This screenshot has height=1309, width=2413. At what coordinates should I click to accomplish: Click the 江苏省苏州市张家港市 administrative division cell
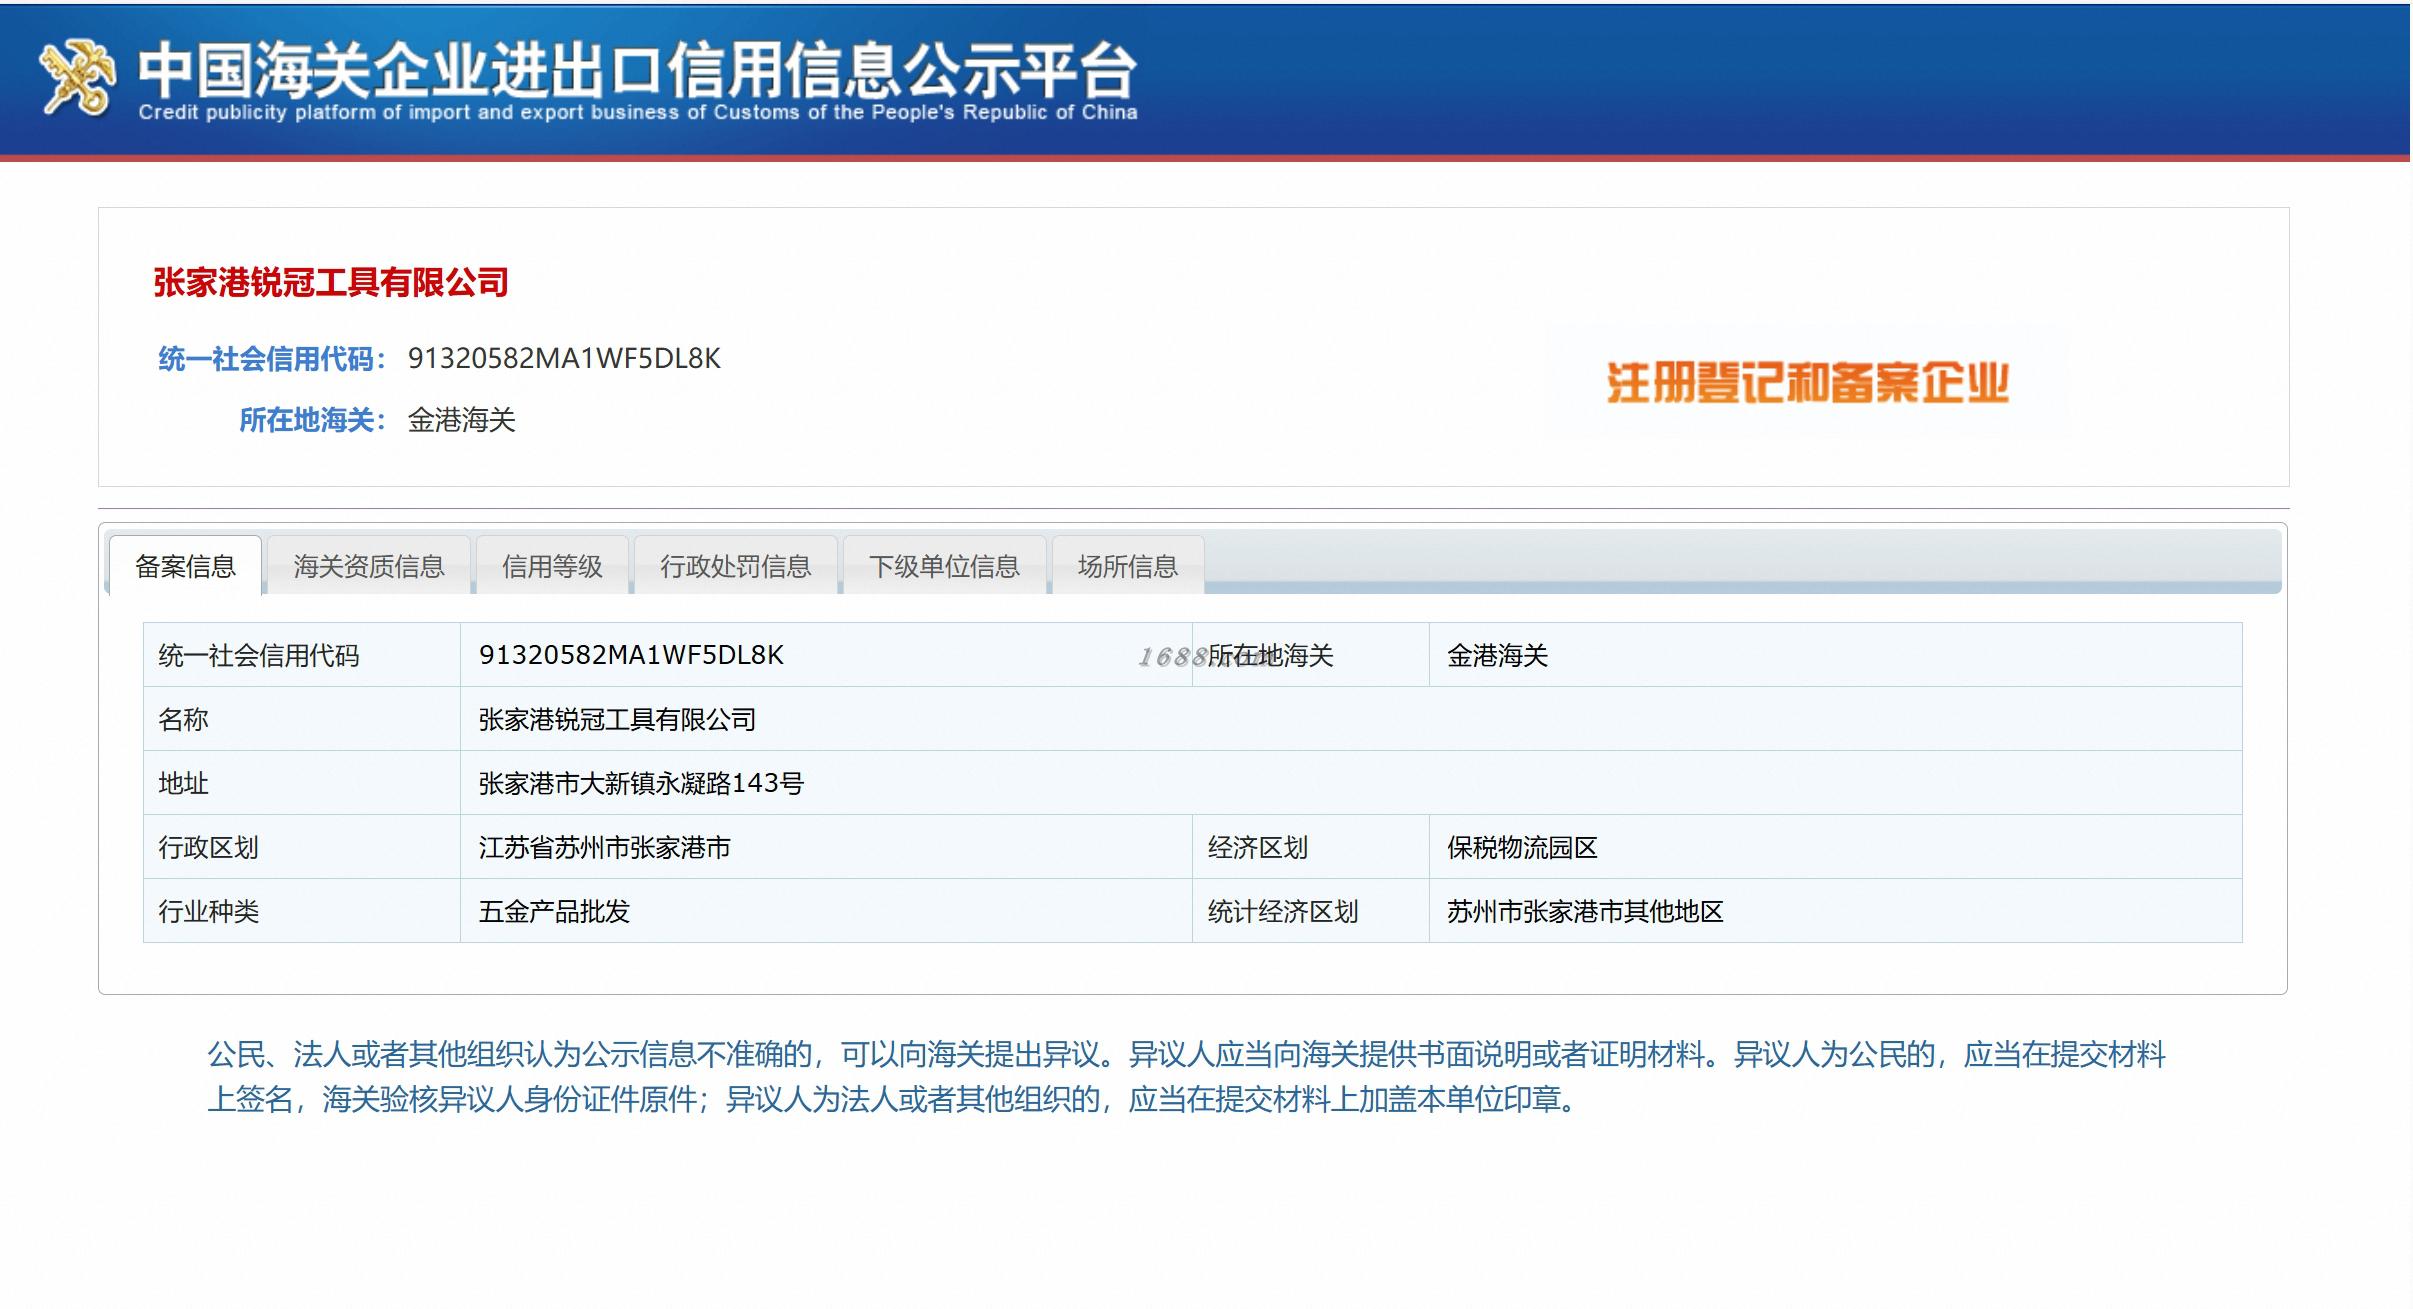[x=604, y=847]
